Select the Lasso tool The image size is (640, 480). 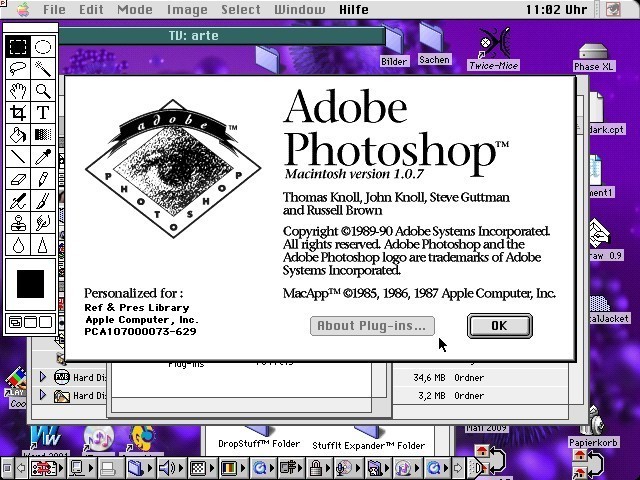(x=18, y=68)
